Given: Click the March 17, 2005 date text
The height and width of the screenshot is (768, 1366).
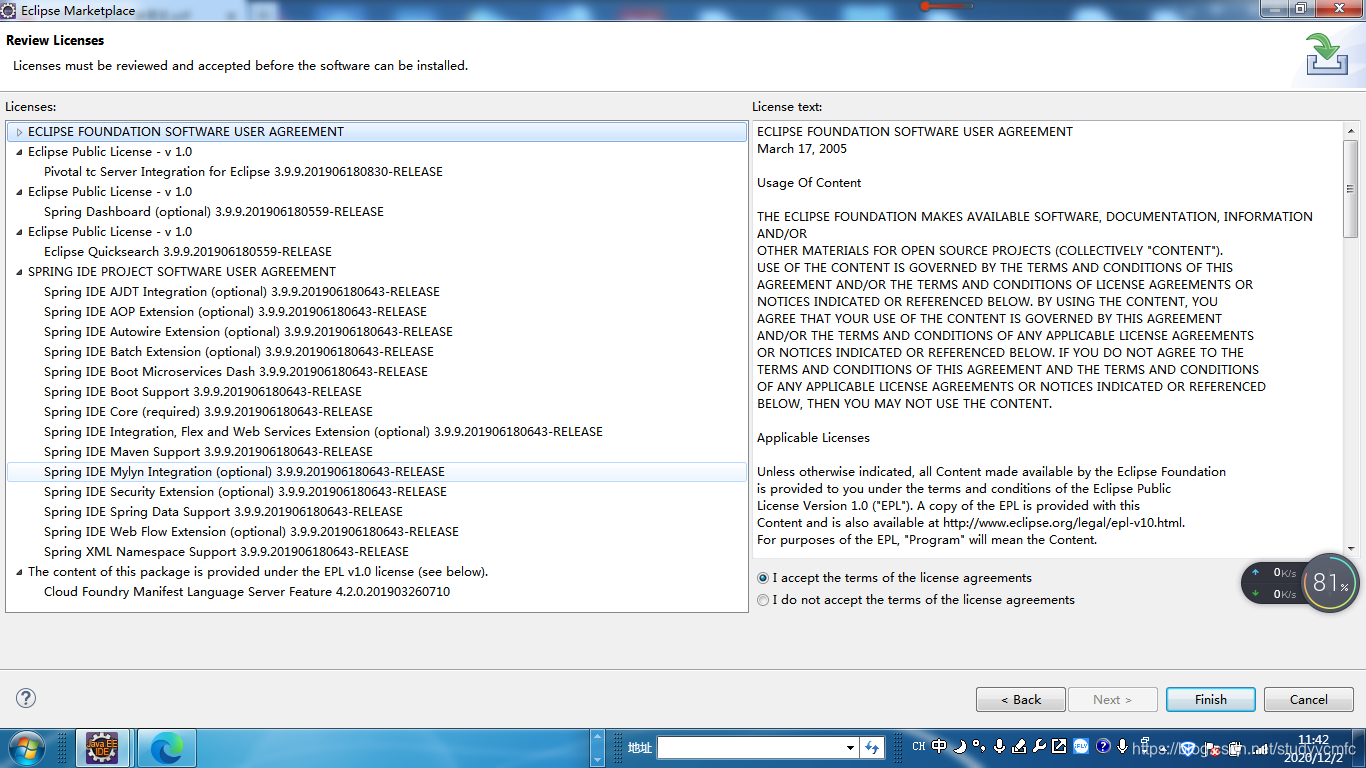Looking at the screenshot, I should point(802,149).
